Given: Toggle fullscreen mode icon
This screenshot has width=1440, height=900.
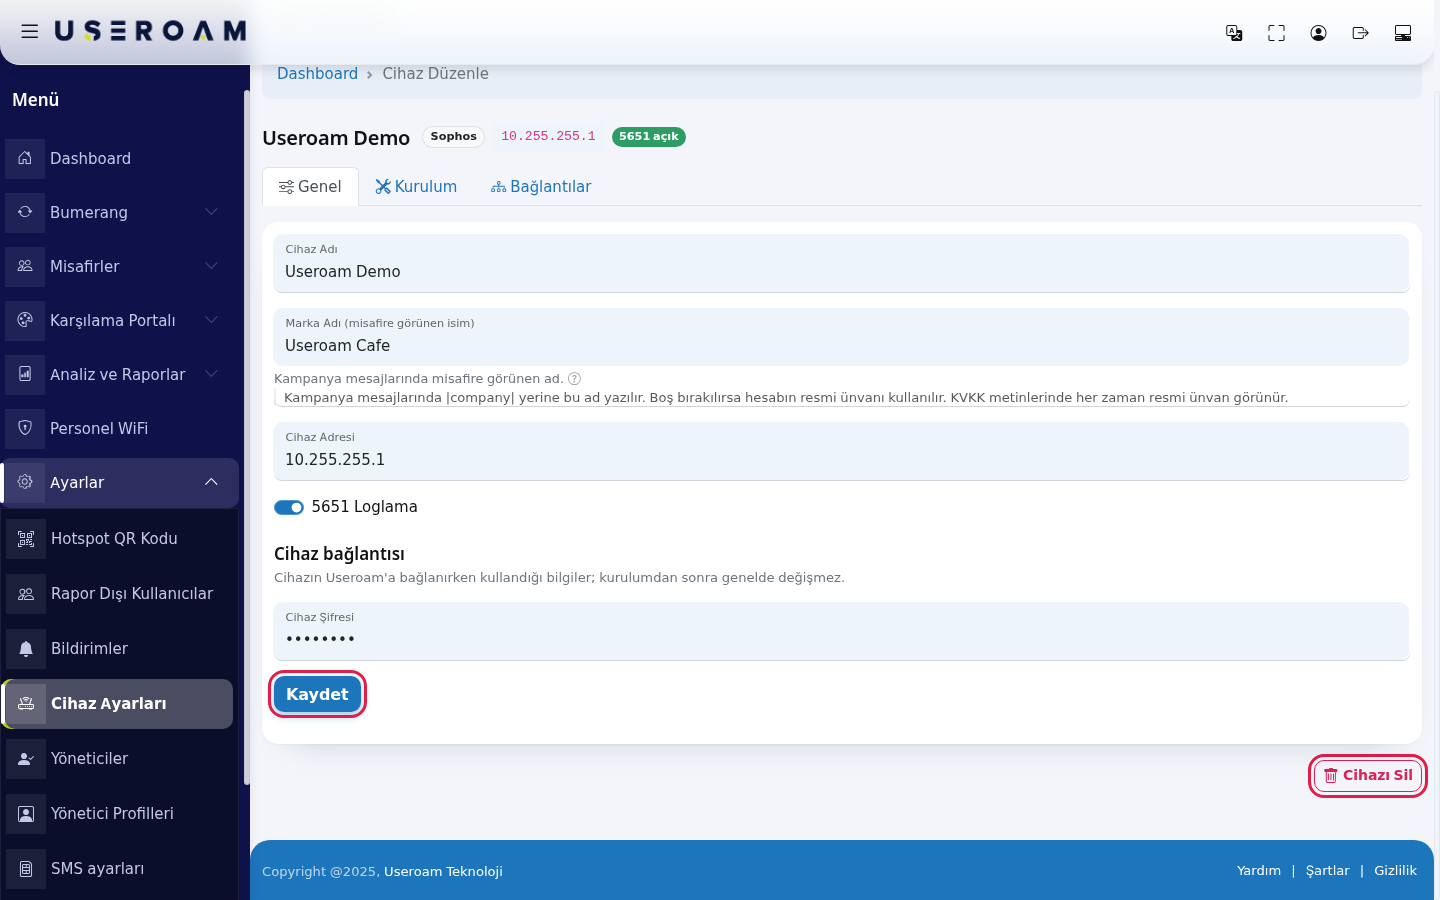Looking at the screenshot, I should coord(1276,33).
